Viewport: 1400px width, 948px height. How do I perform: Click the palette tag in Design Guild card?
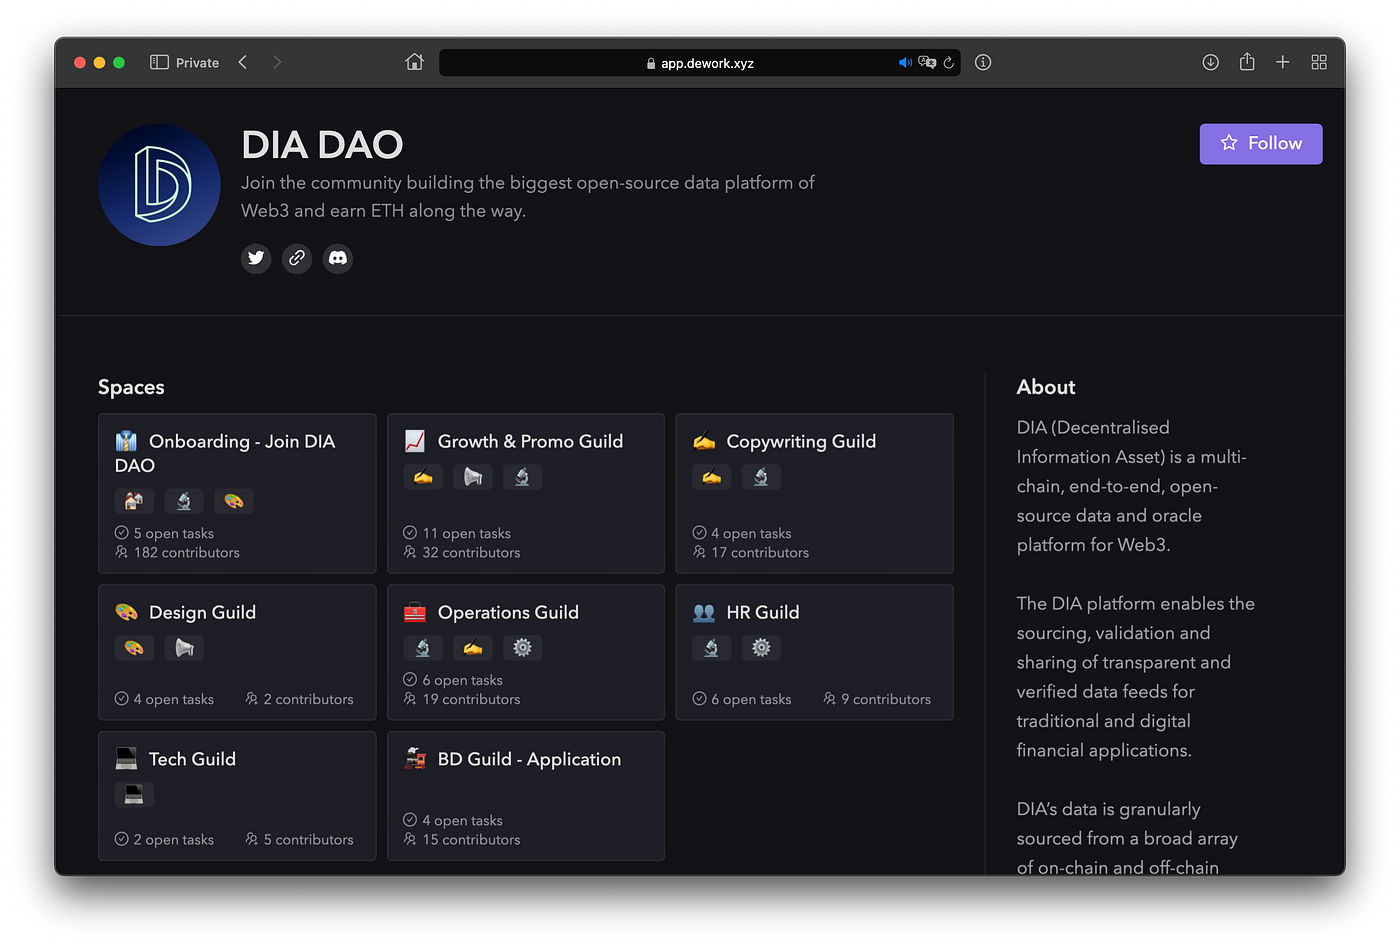(134, 648)
